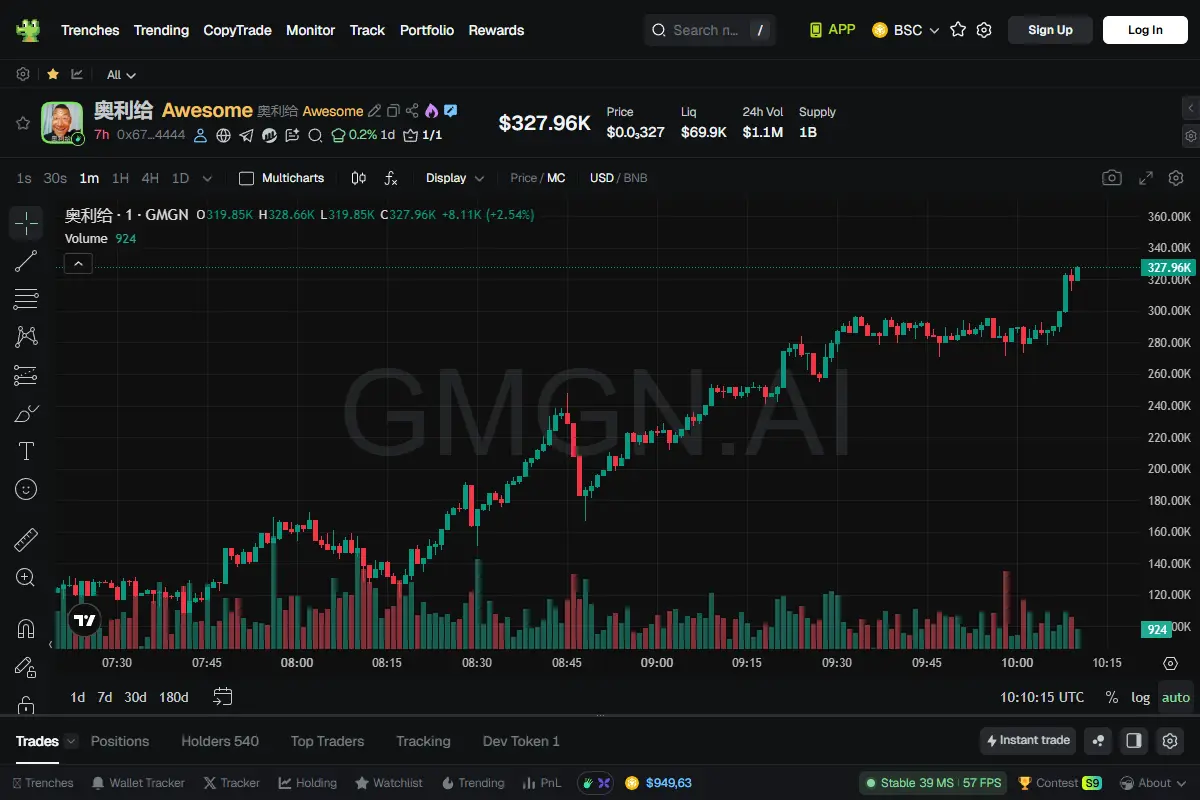Open the Portfolio page

(x=427, y=30)
